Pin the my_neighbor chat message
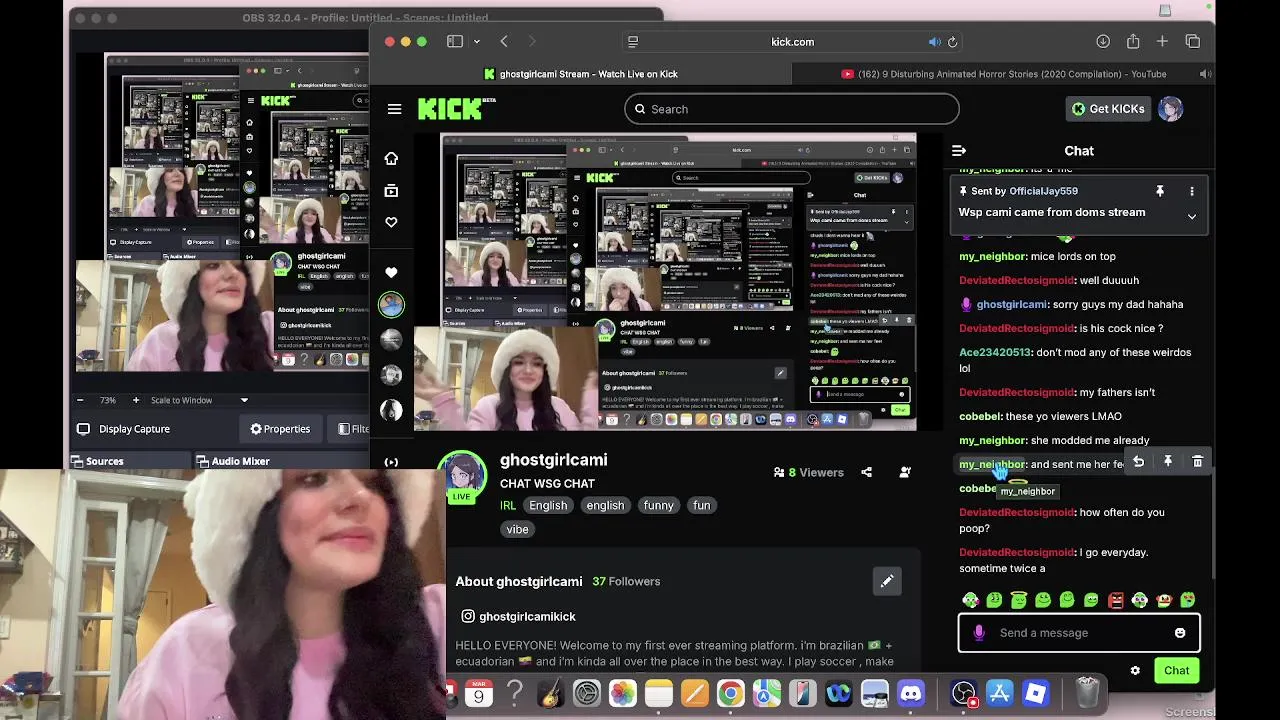This screenshot has width=1280, height=720. (x=1168, y=461)
